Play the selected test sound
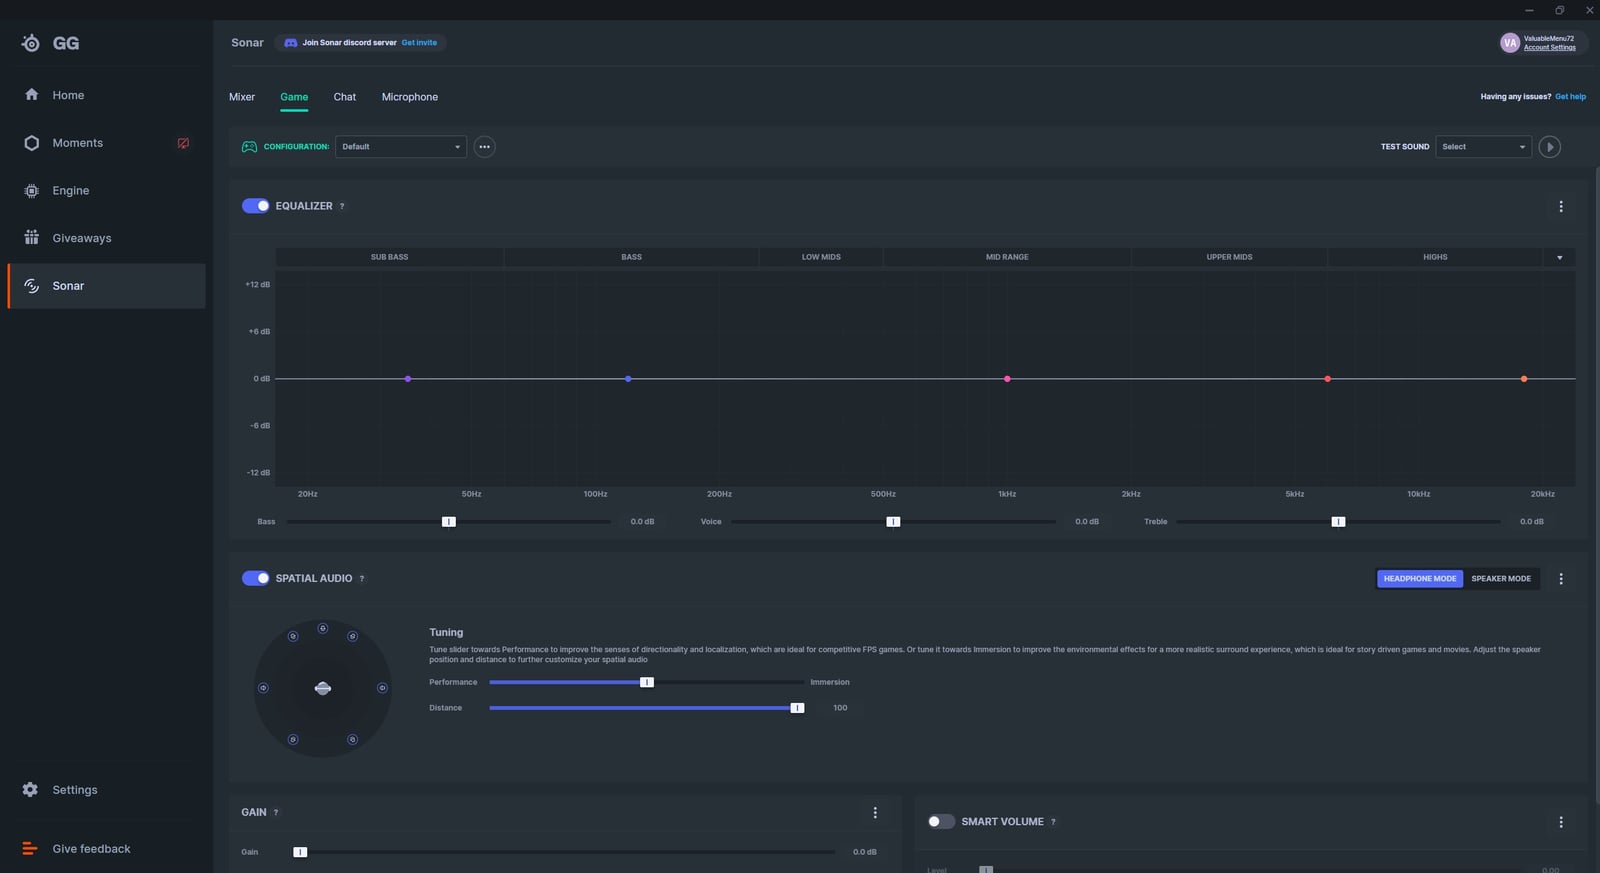 1549,147
